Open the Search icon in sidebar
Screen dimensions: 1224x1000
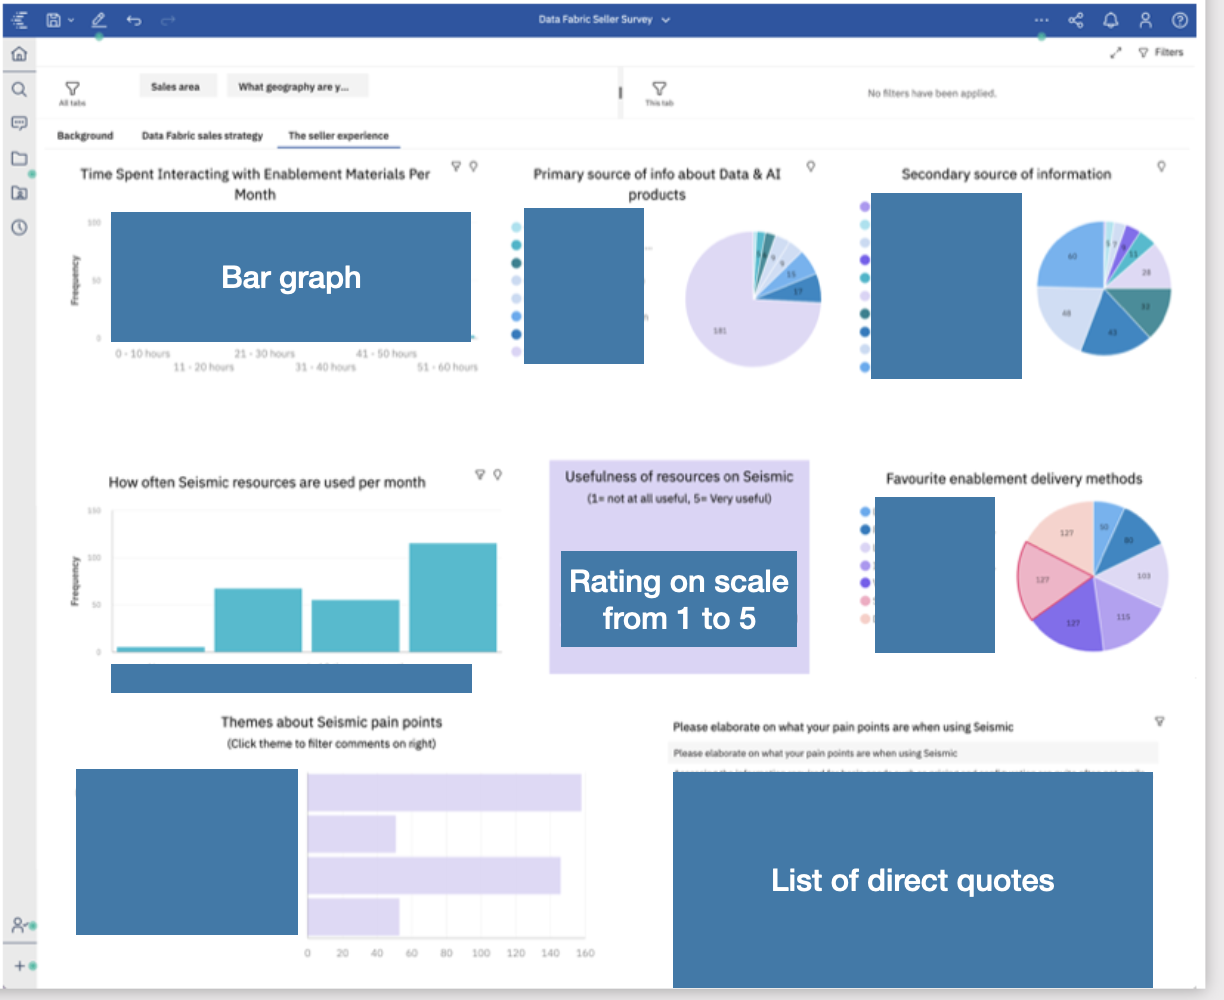[18, 89]
